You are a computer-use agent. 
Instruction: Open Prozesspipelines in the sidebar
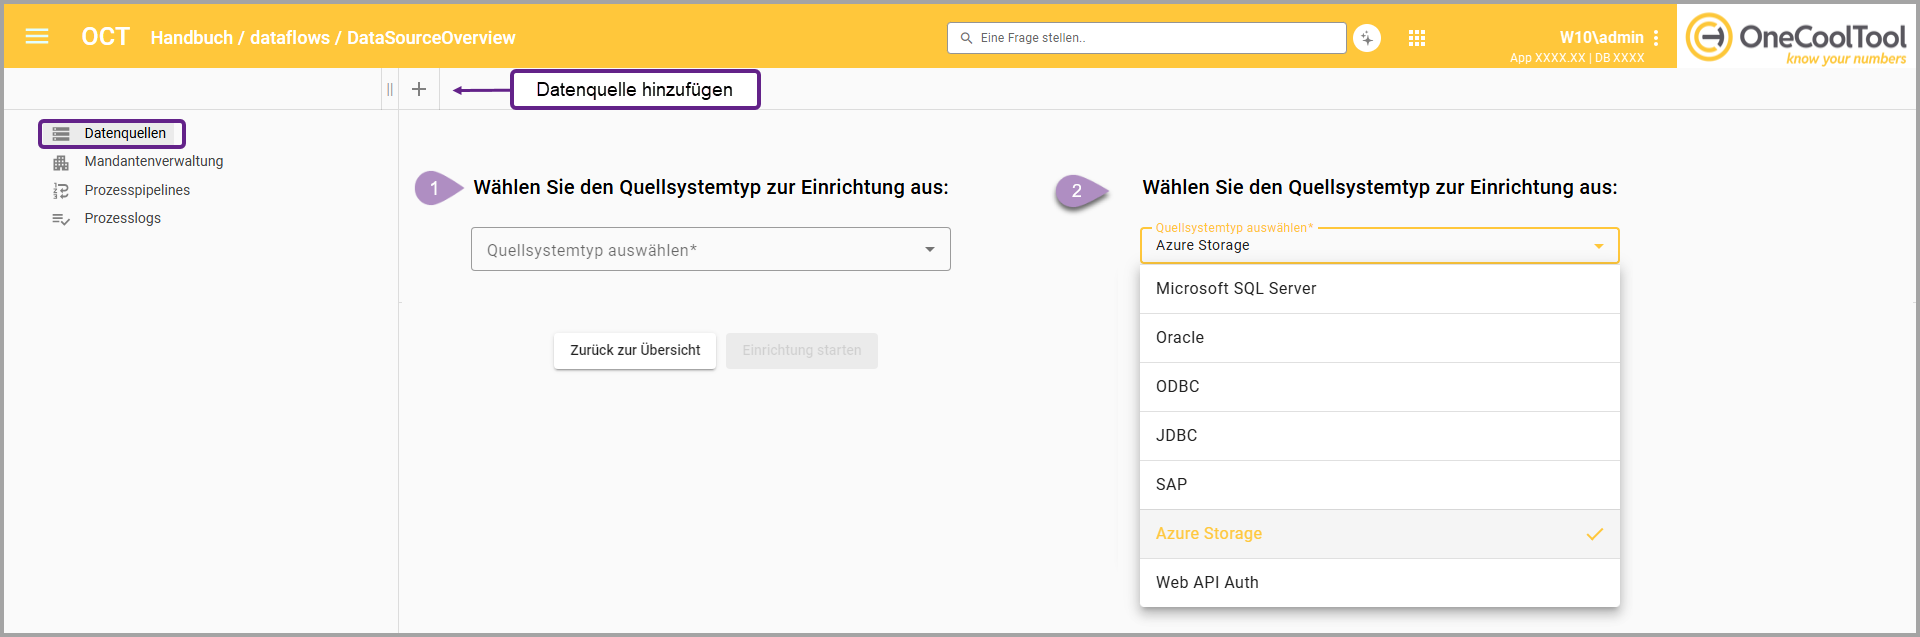tap(137, 190)
